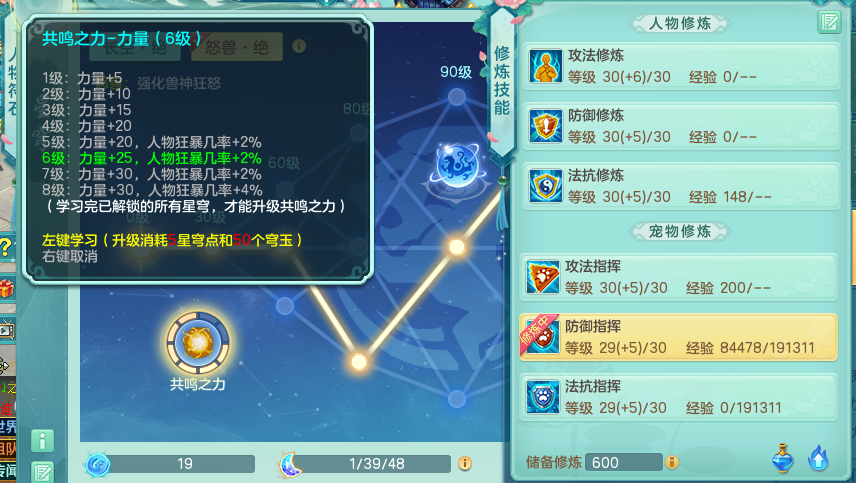This screenshot has height=483, width=856.
Task: Click the 法抗修炼 yin-yang shield icon
Action: tap(545, 186)
